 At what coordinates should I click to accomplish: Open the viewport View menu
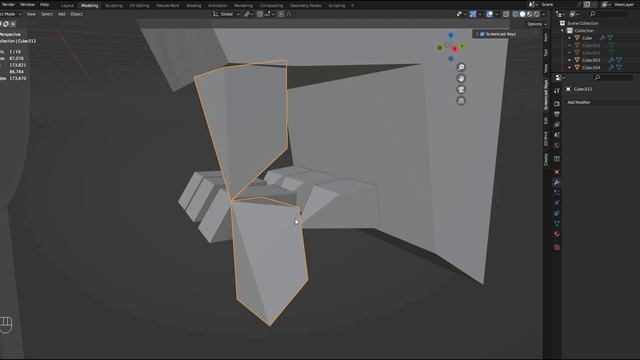click(x=31, y=14)
